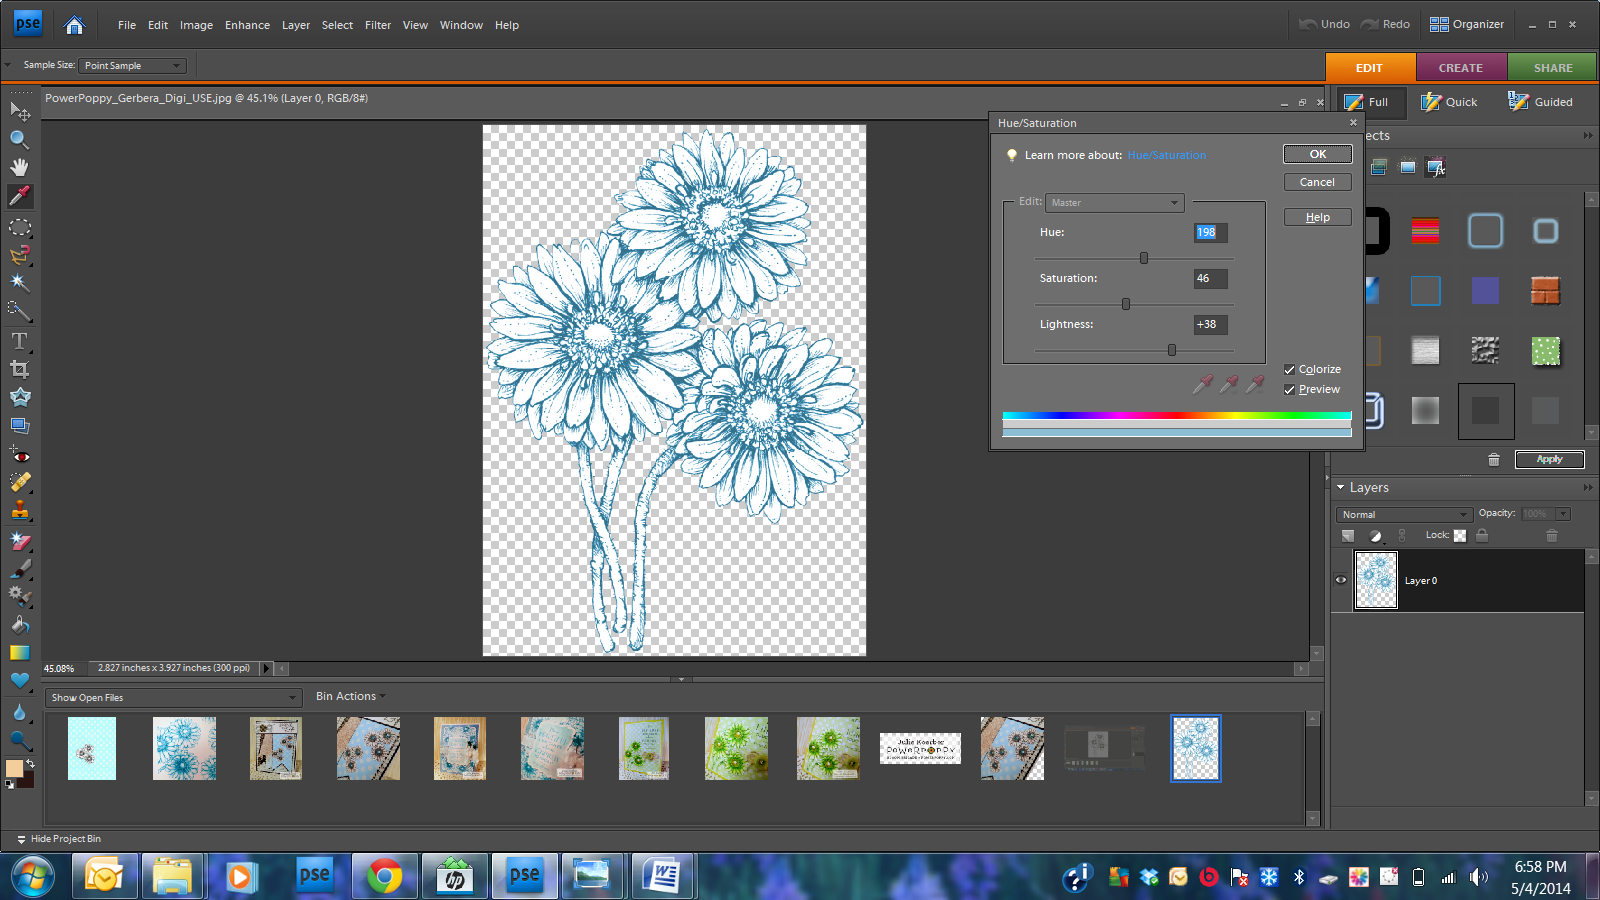Viewport: 1600px width, 900px height.
Task: Click OK in the Hue/Saturation dialog
Action: coord(1317,154)
